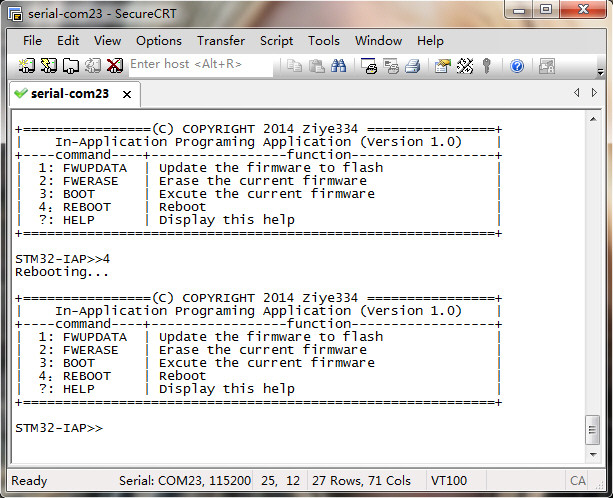Click the Disconnect red X icon

pos(115,66)
